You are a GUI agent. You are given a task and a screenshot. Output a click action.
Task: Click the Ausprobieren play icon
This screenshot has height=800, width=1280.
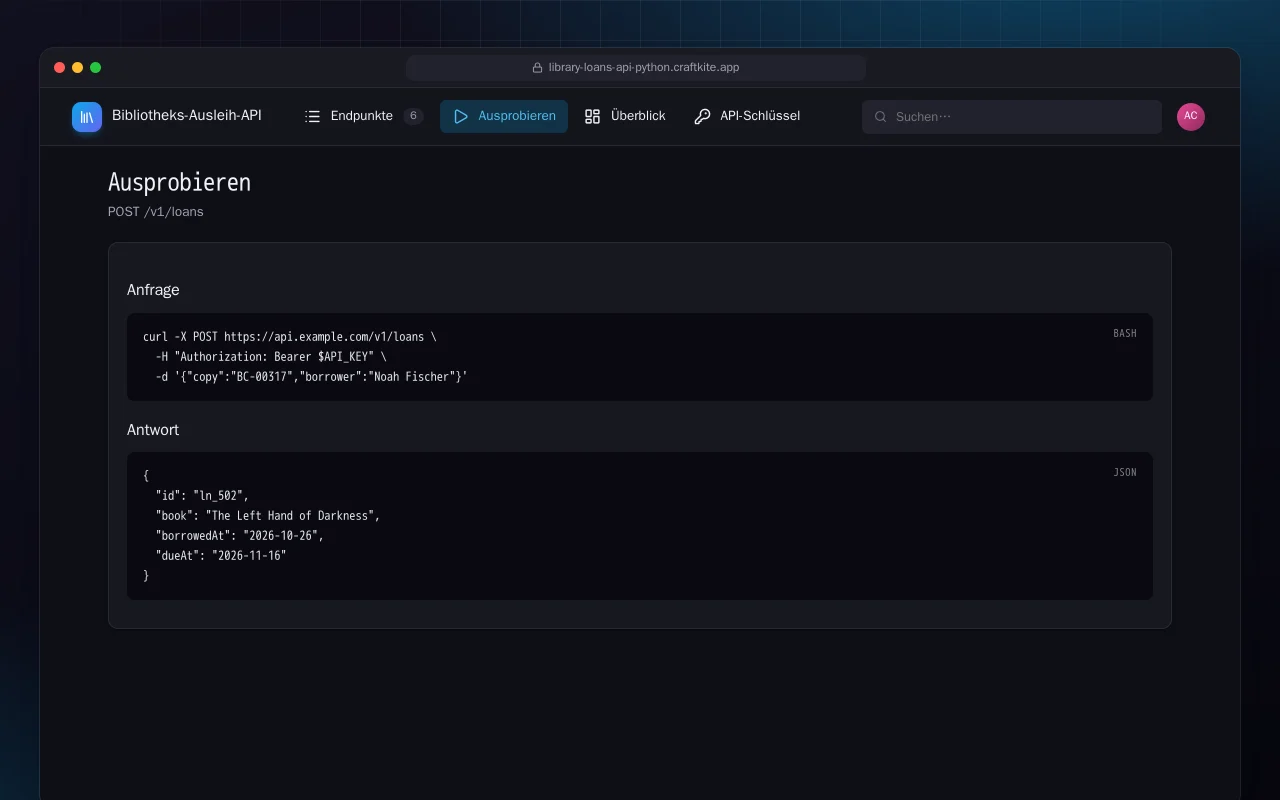(461, 116)
